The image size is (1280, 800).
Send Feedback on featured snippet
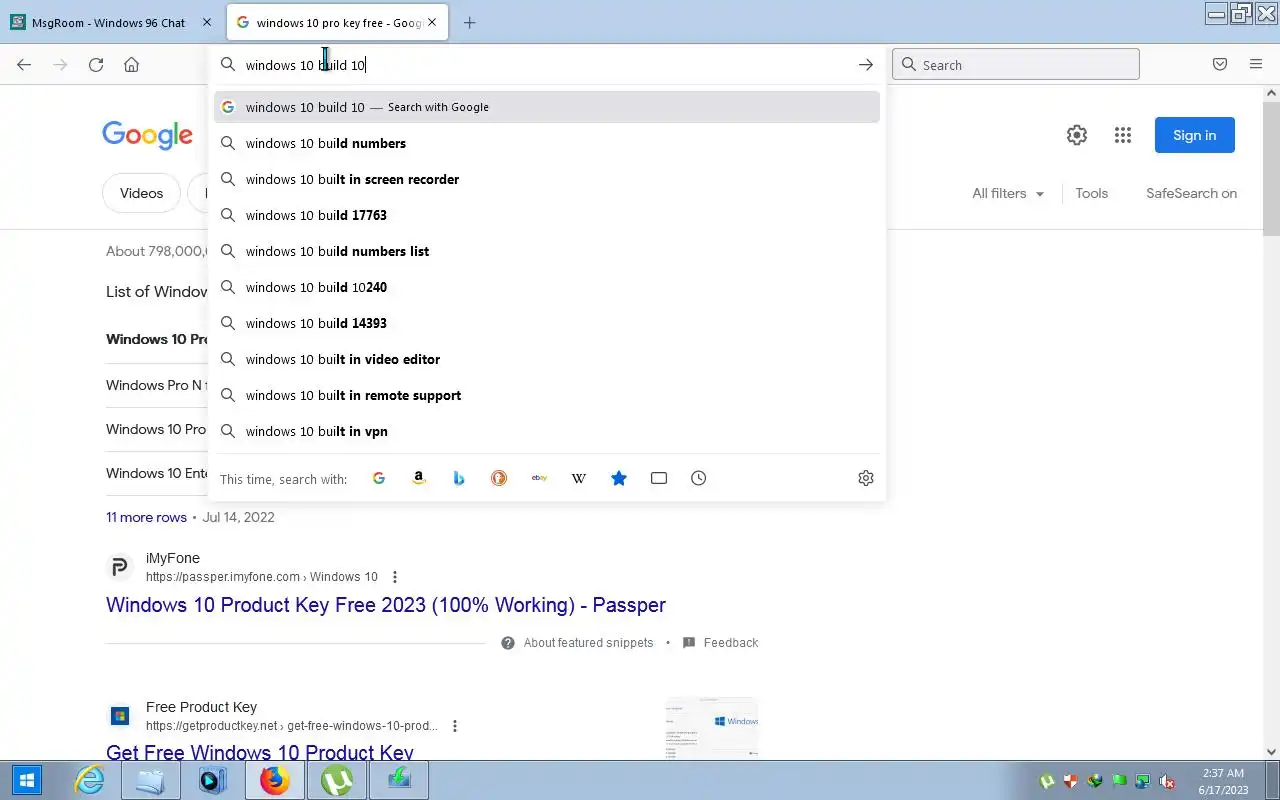(x=721, y=643)
